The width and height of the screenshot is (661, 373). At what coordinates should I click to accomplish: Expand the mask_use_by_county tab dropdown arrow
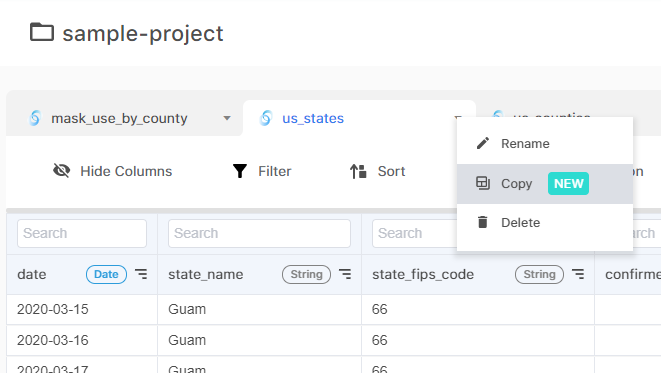click(227, 118)
